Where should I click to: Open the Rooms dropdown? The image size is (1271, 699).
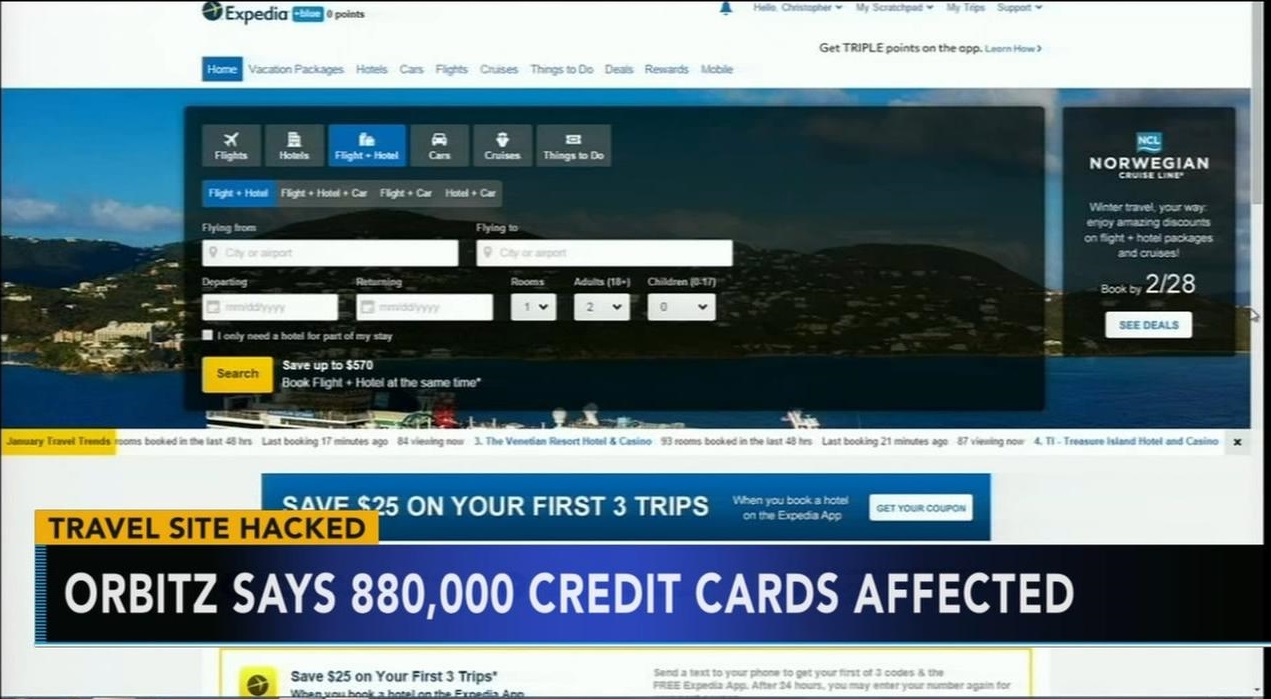(533, 307)
